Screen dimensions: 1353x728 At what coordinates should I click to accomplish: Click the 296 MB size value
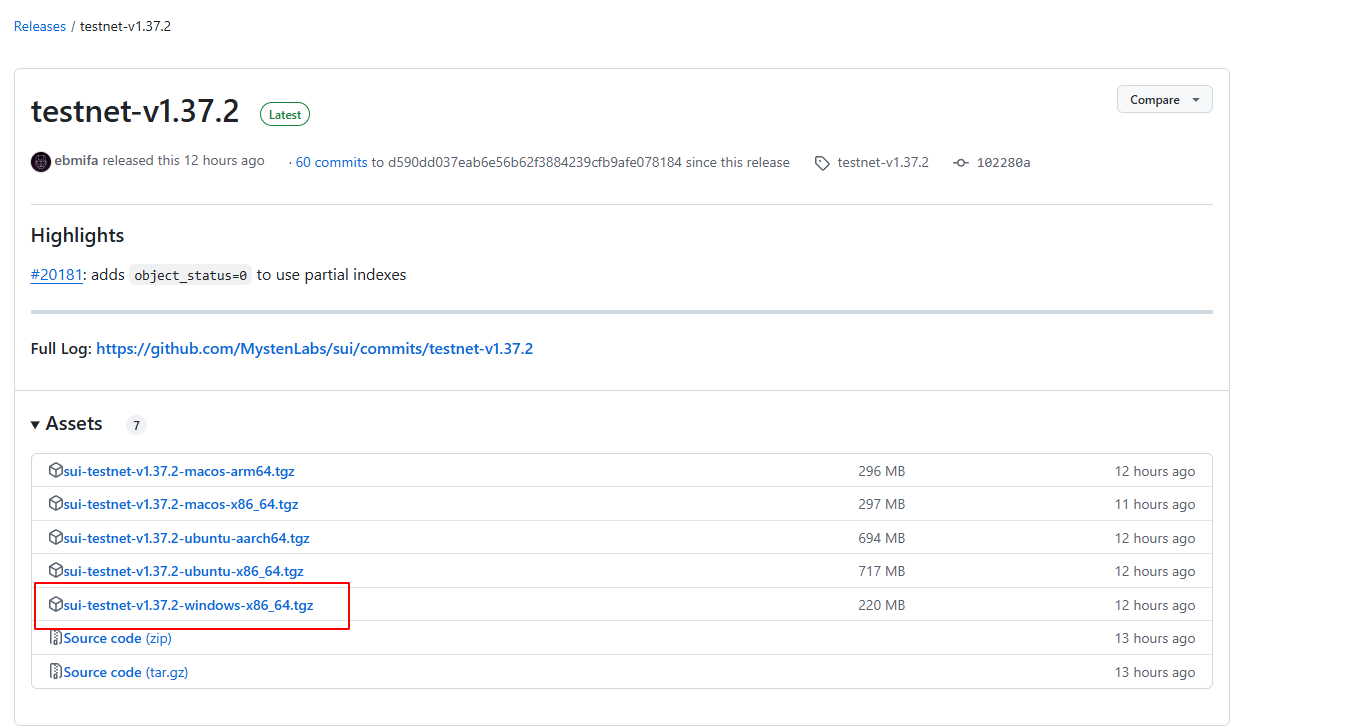881,471
